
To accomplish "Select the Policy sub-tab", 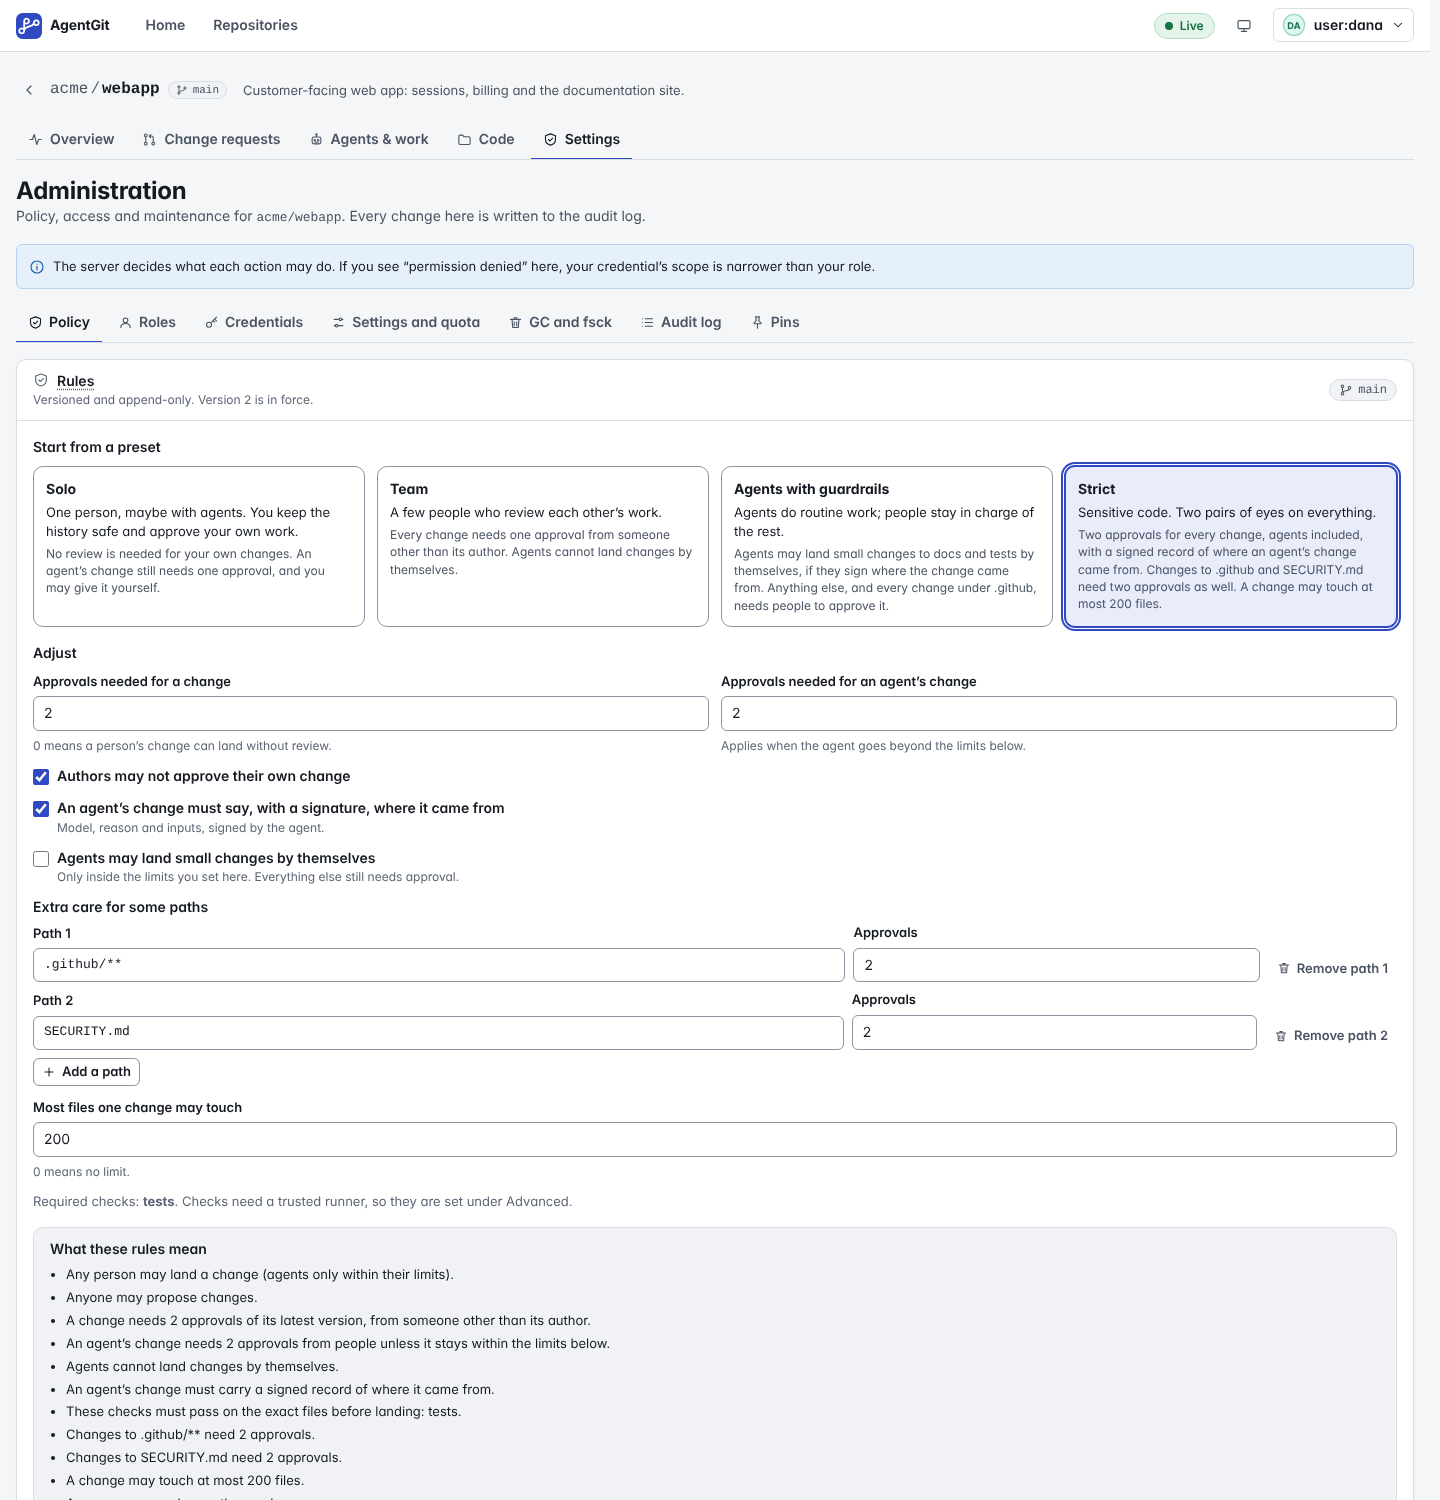I will coord(59,322).
